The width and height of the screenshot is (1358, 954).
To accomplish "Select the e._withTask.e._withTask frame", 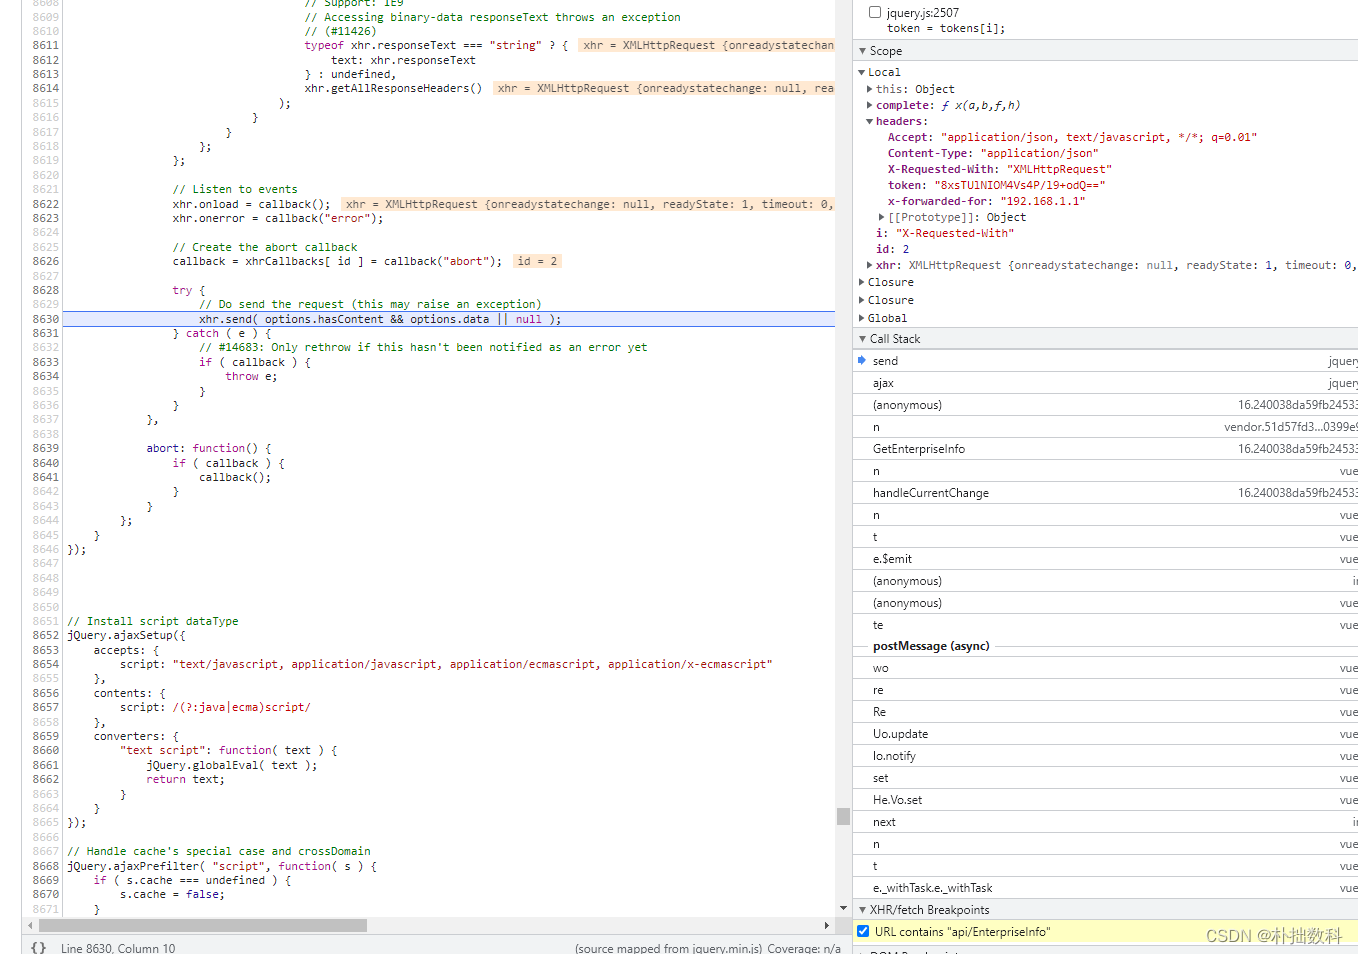I will [x=1105, y=888].
